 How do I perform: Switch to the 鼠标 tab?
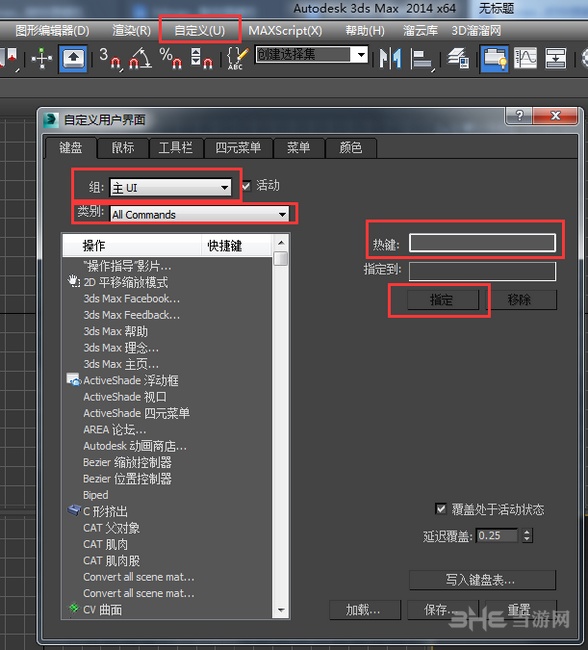pos(123,148)
